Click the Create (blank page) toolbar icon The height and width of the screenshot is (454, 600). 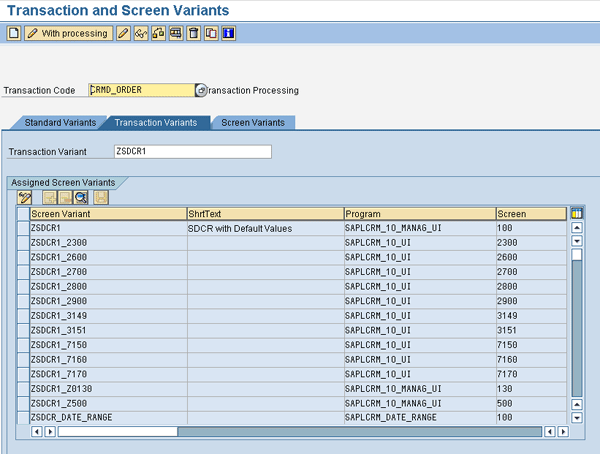(13, 33)
